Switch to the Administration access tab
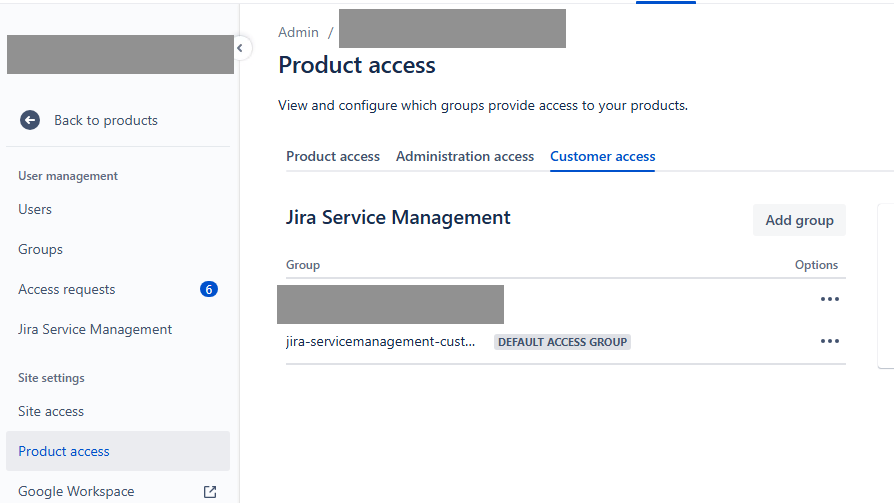Screen dimensions: 894x503 pos(465,156)
